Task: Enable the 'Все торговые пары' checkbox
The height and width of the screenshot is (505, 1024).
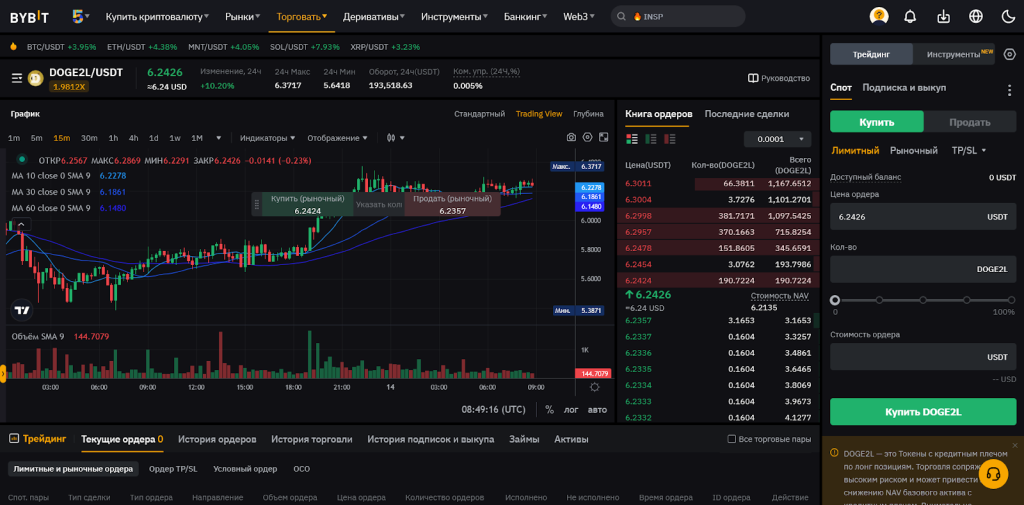Action: (732, 439)
